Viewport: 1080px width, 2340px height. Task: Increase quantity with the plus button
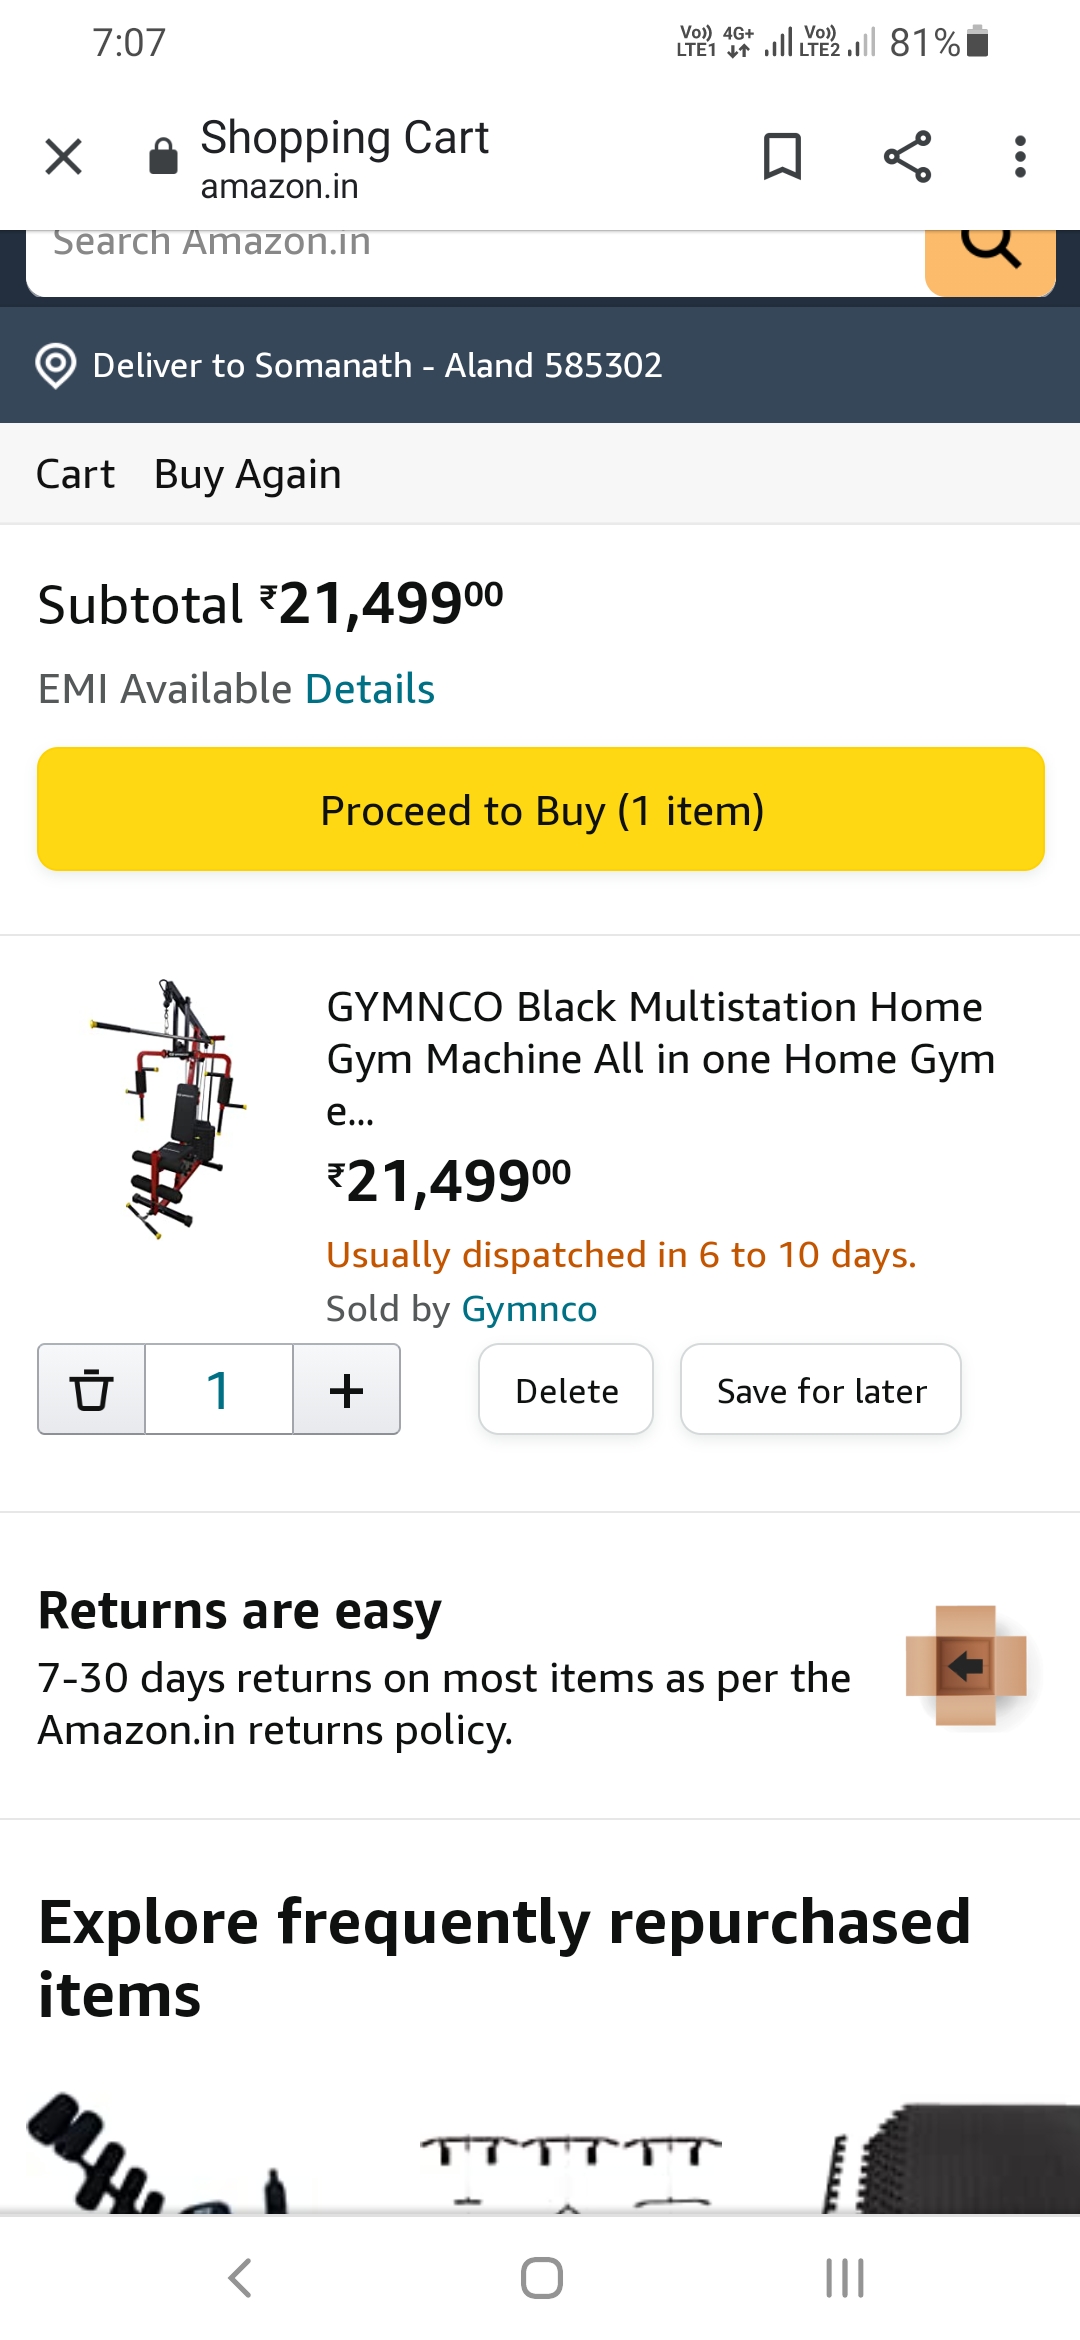click(346, 1389)
